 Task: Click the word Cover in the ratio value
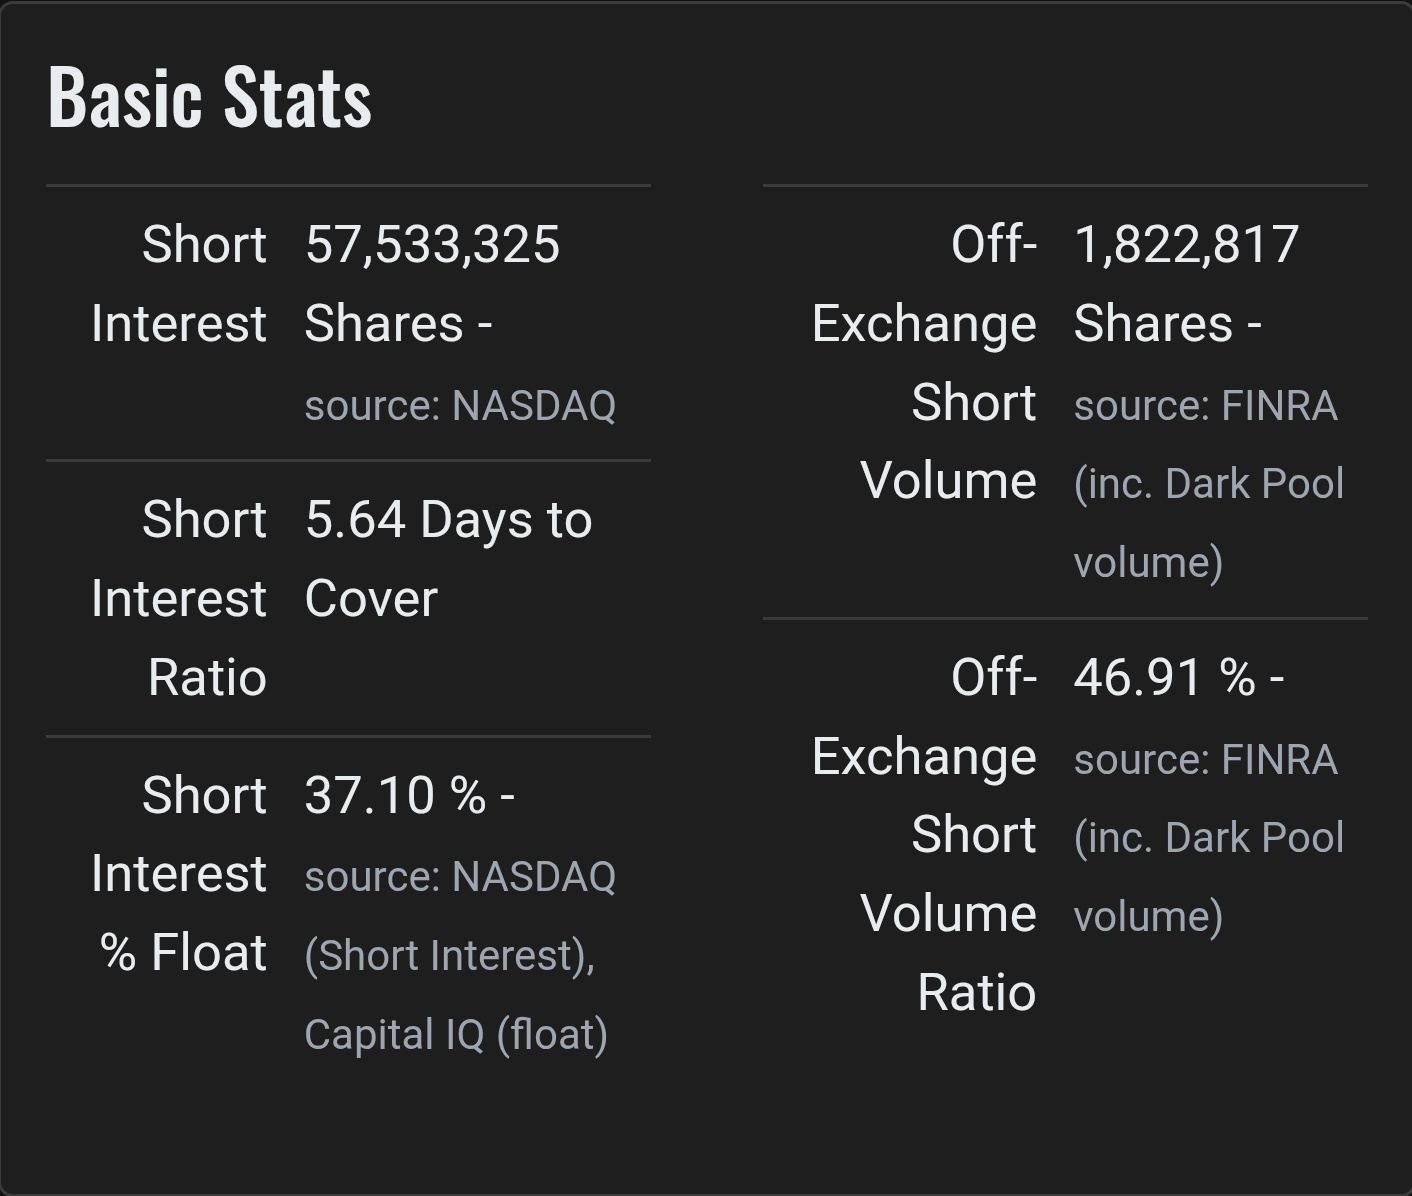(x=371, y=599)
